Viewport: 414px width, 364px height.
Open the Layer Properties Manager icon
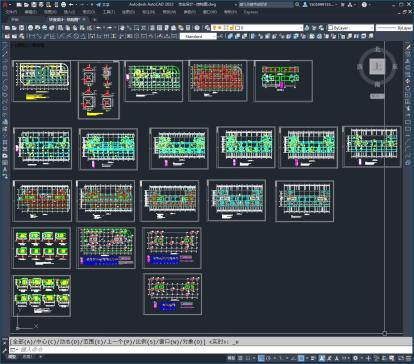tap(207, 28)
